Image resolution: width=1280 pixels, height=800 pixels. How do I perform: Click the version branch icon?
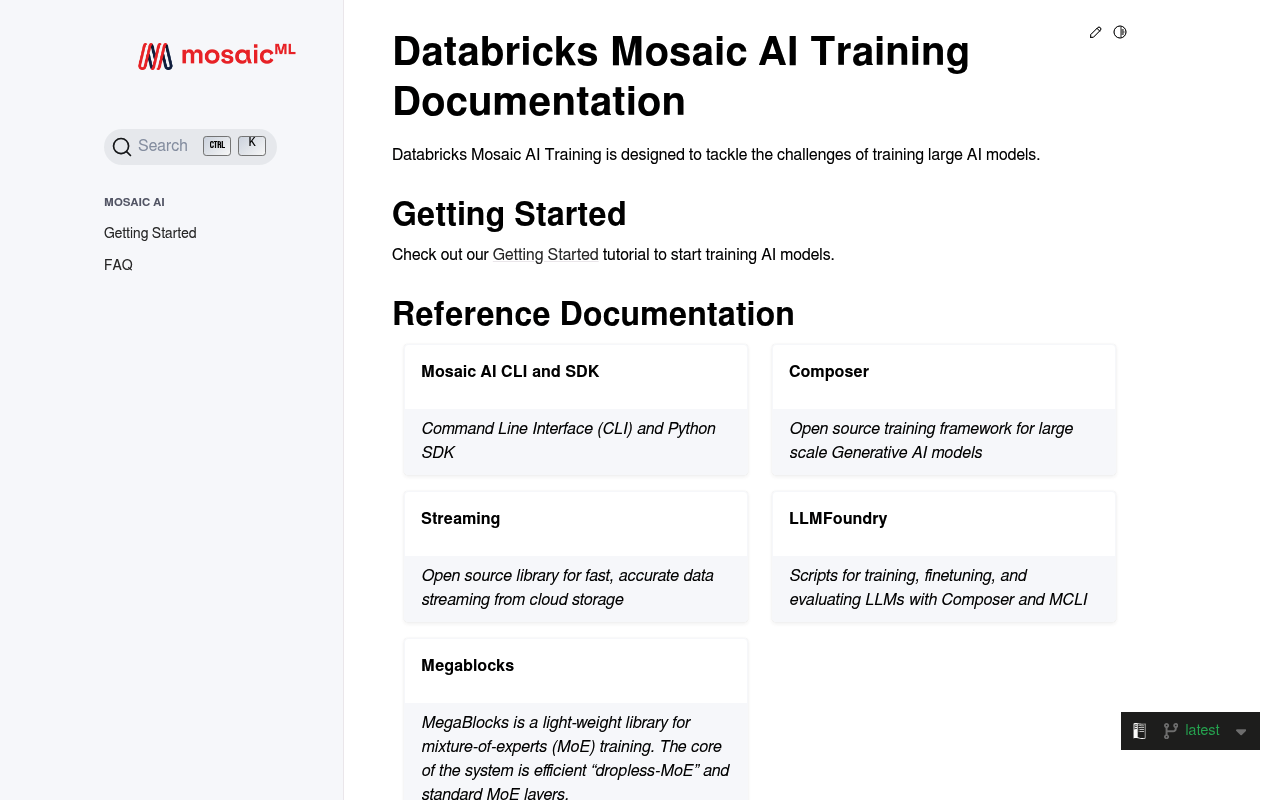pyautogui.click(x=1170, y=731)
